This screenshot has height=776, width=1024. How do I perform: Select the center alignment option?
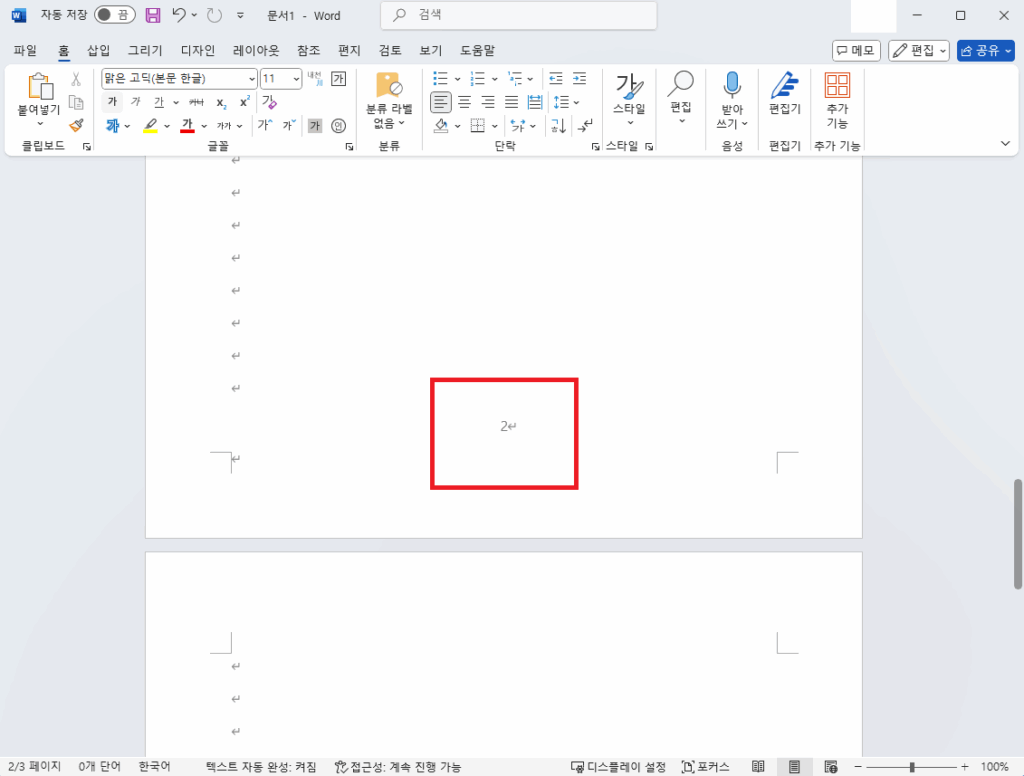coord(464,101)
